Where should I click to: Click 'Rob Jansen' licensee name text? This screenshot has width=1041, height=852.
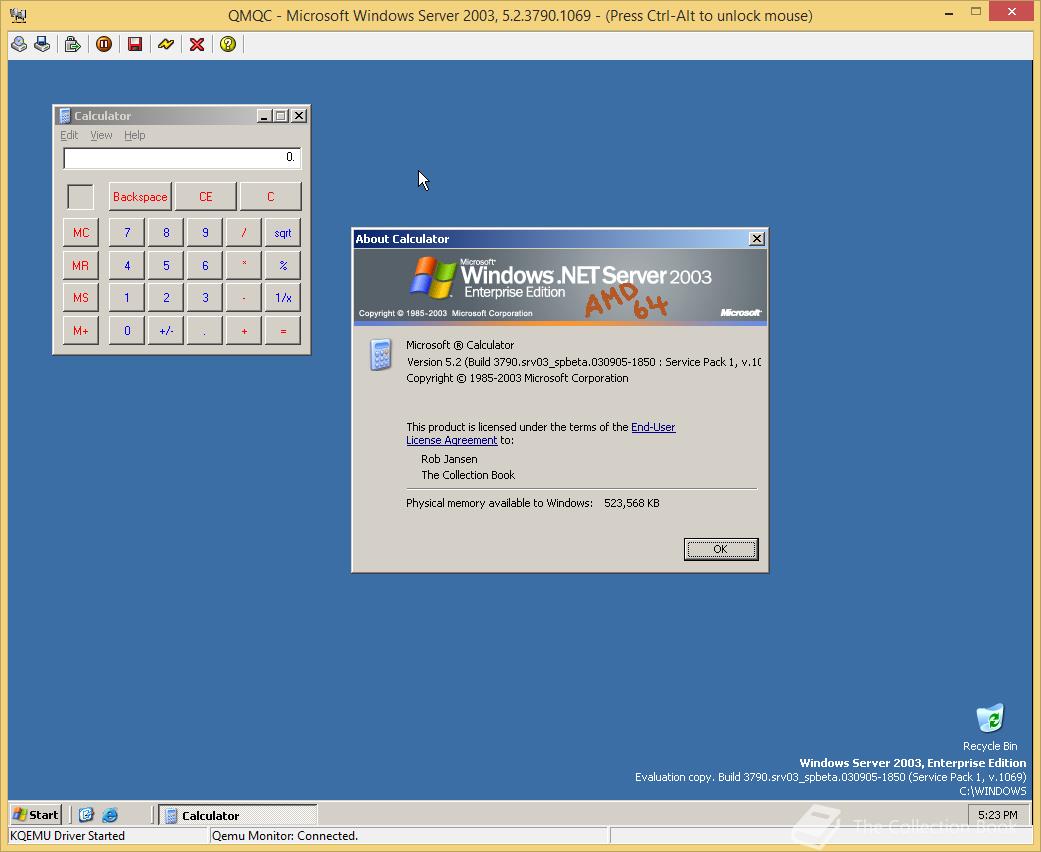point(449,459)
